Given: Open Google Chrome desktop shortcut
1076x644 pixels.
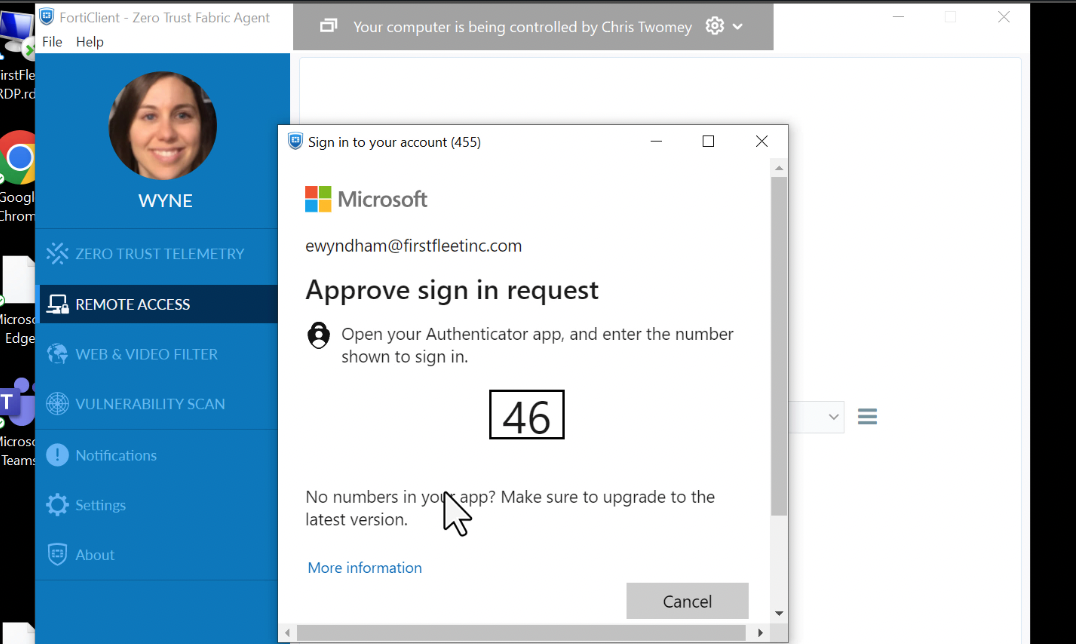Looking at the screenshot, I should pyautogui.click(x=18, y=176).
